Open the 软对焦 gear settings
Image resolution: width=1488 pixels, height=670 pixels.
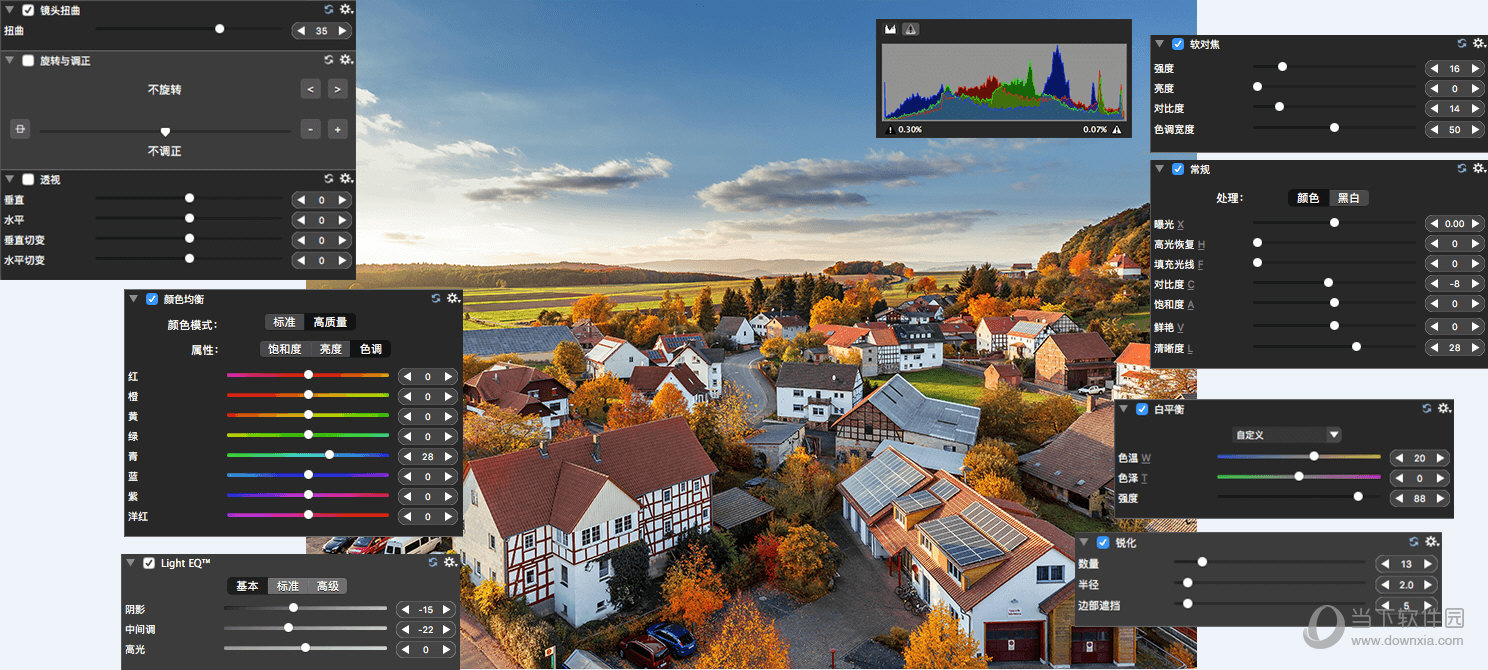(1478, 44)
